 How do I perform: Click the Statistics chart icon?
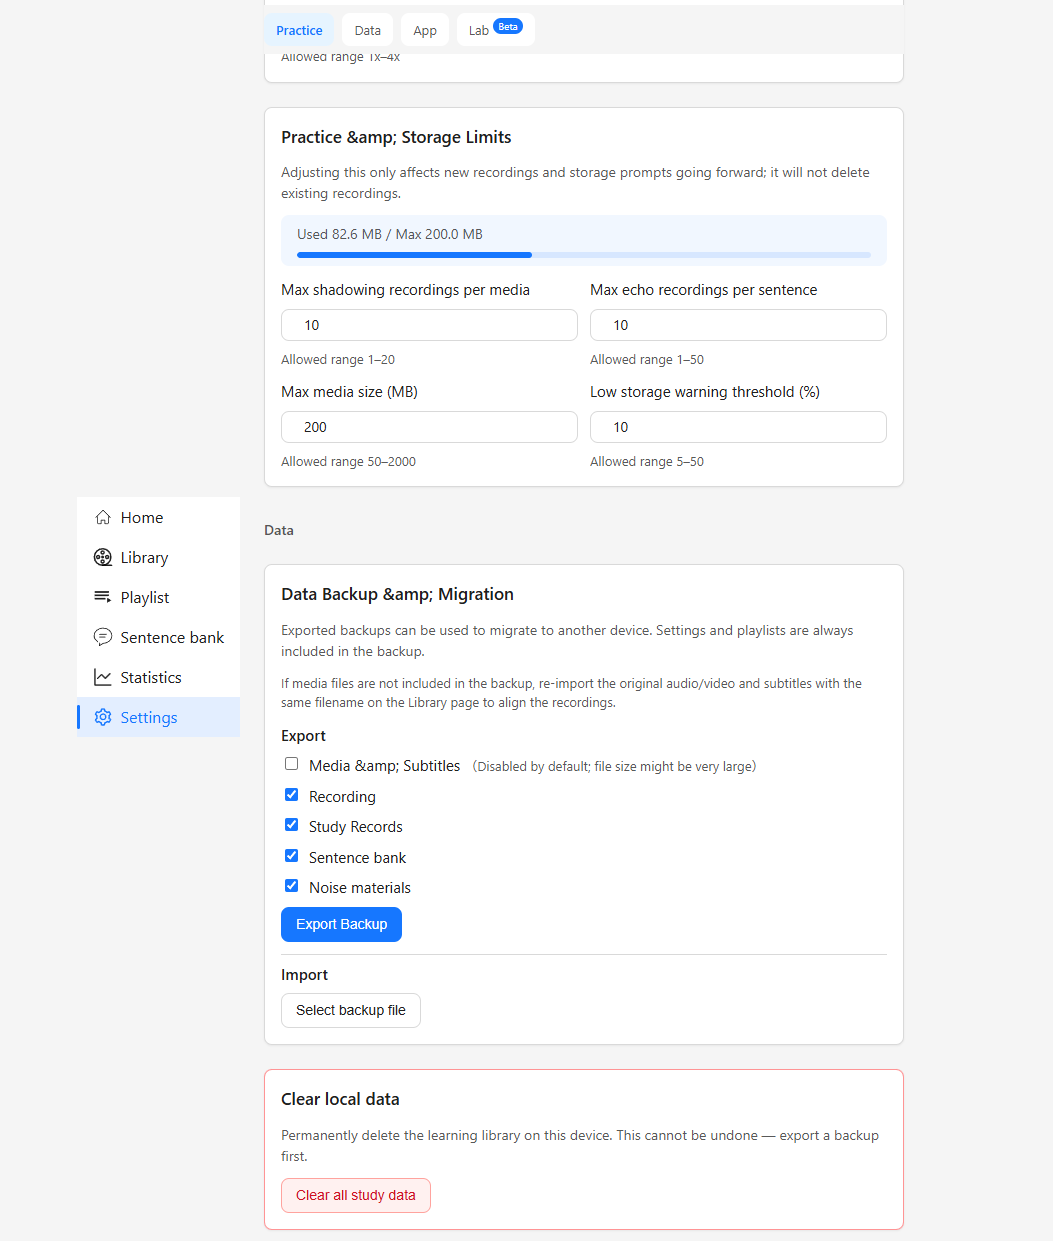tap(103, 677)
